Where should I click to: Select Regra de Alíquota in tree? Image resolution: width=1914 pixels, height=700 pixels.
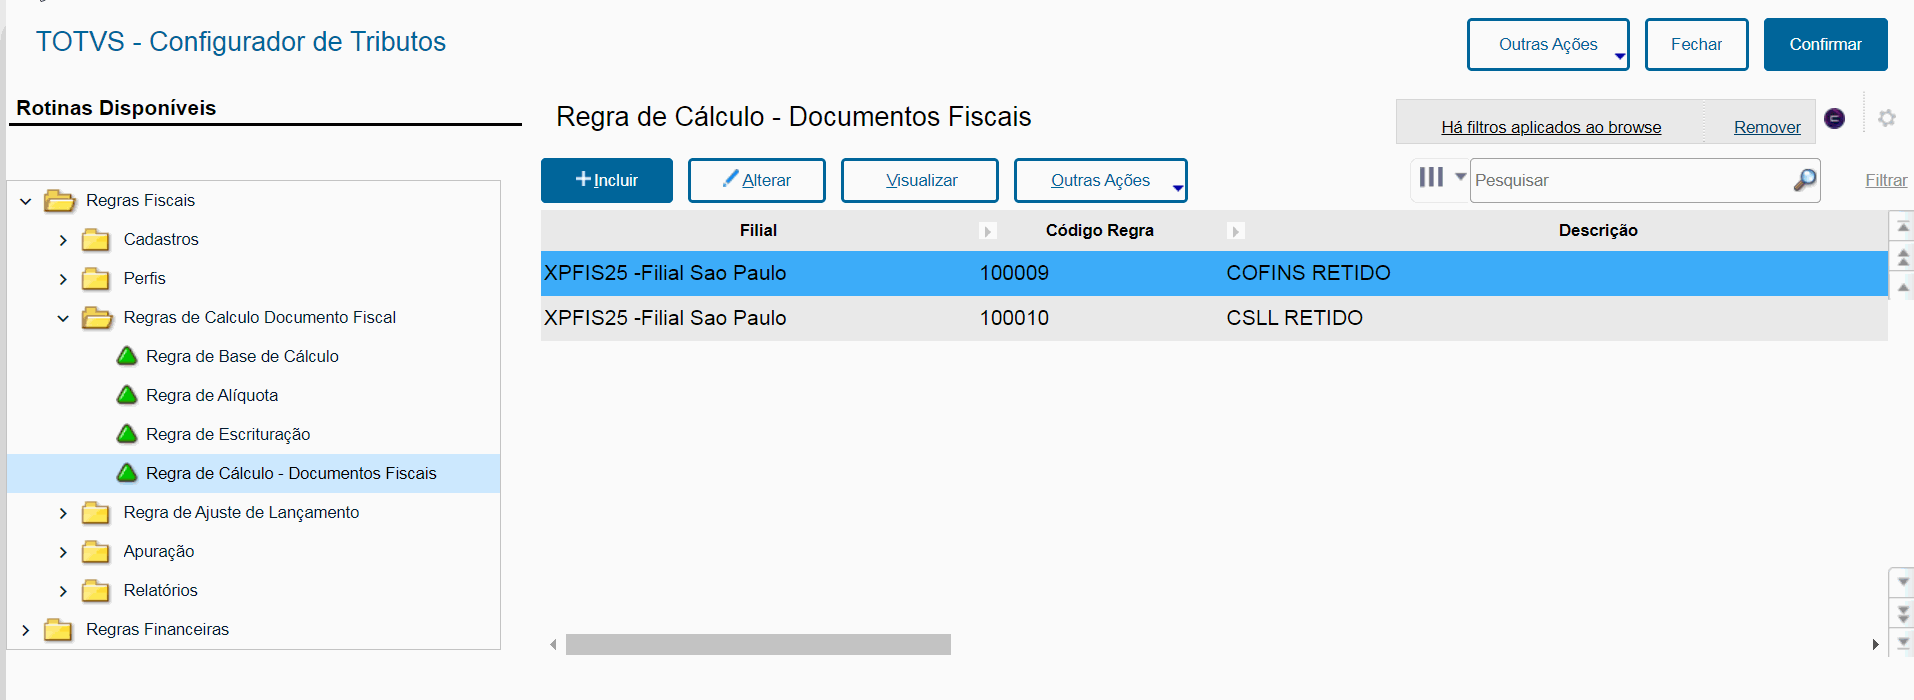(212, 395)
